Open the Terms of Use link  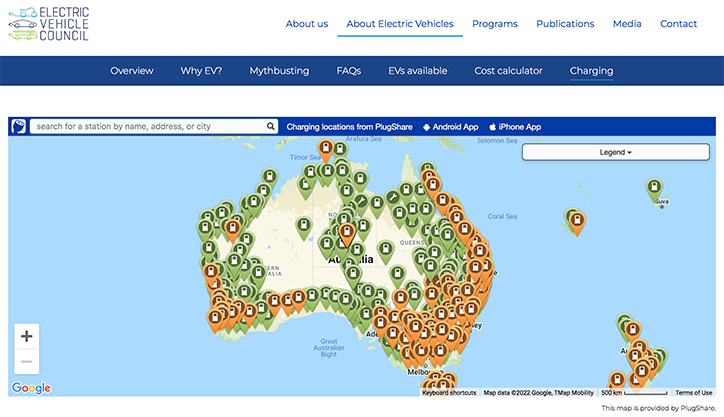pos(694,393)
